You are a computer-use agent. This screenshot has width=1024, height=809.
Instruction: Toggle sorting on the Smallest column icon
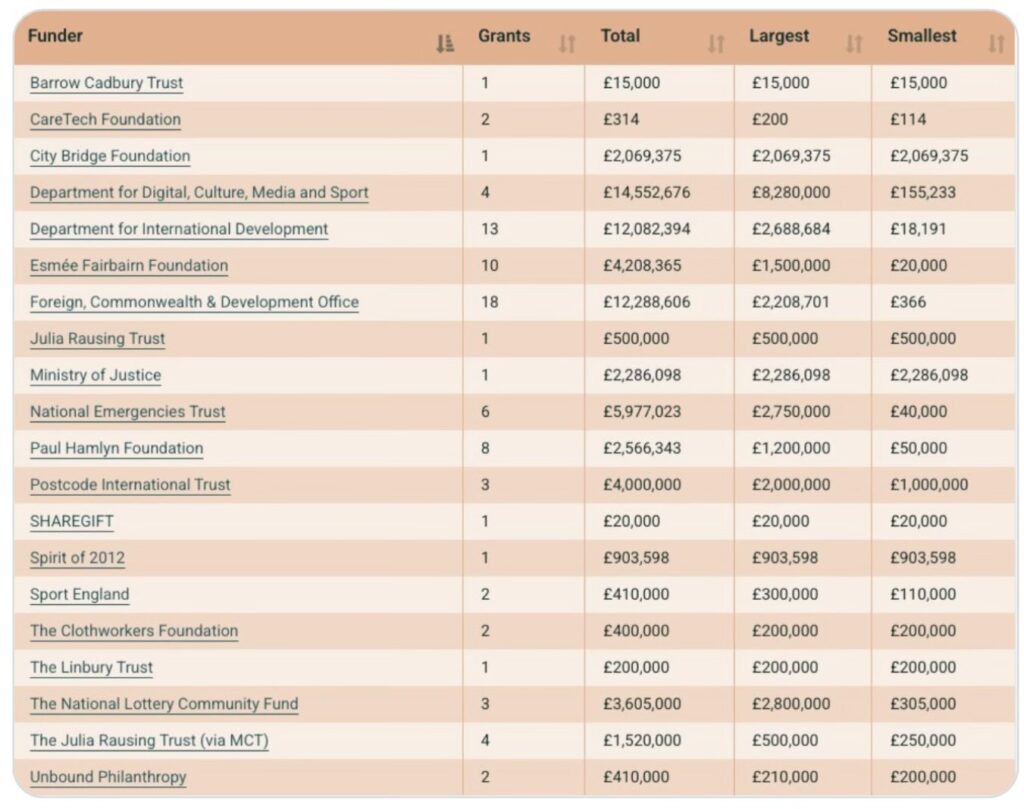point(996,43)
